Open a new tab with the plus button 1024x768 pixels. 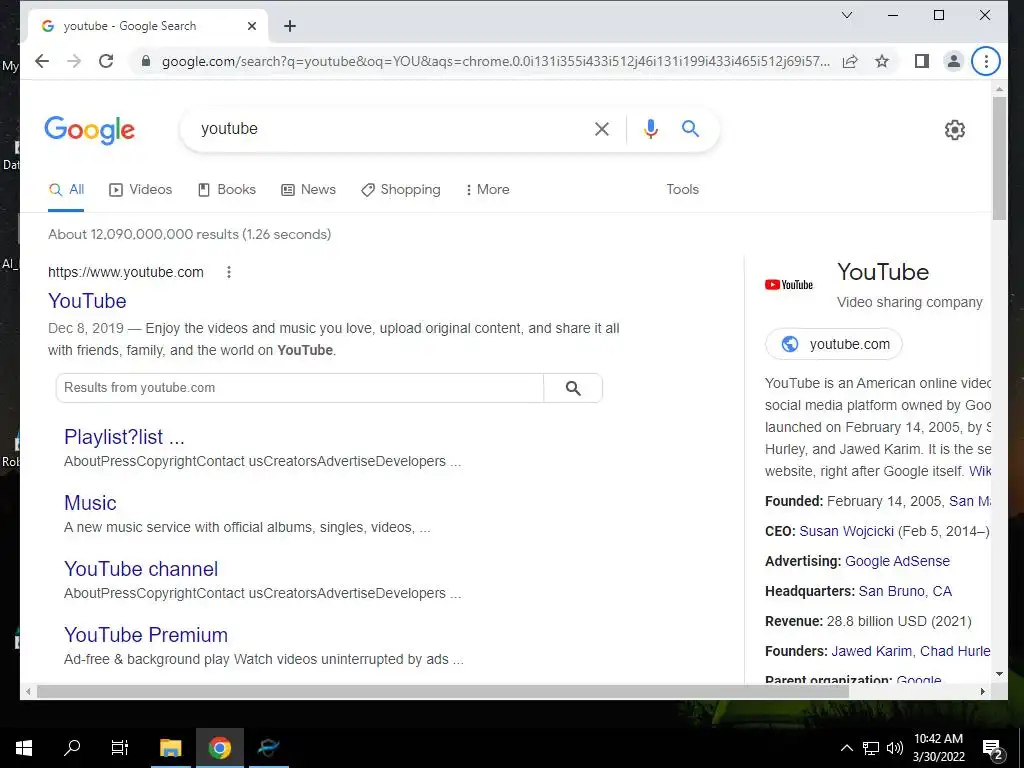tap(290, 26)
